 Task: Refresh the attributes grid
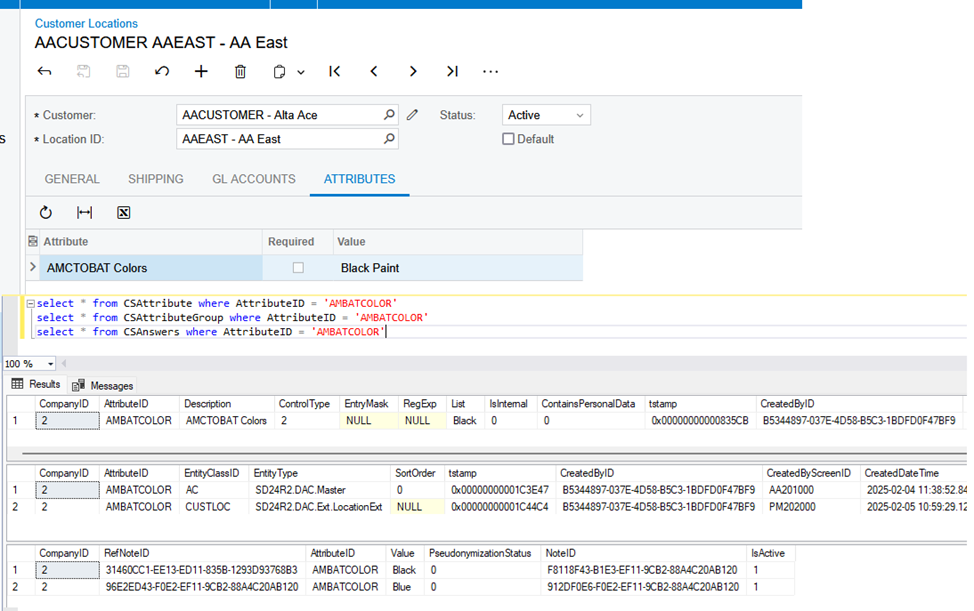45,212
